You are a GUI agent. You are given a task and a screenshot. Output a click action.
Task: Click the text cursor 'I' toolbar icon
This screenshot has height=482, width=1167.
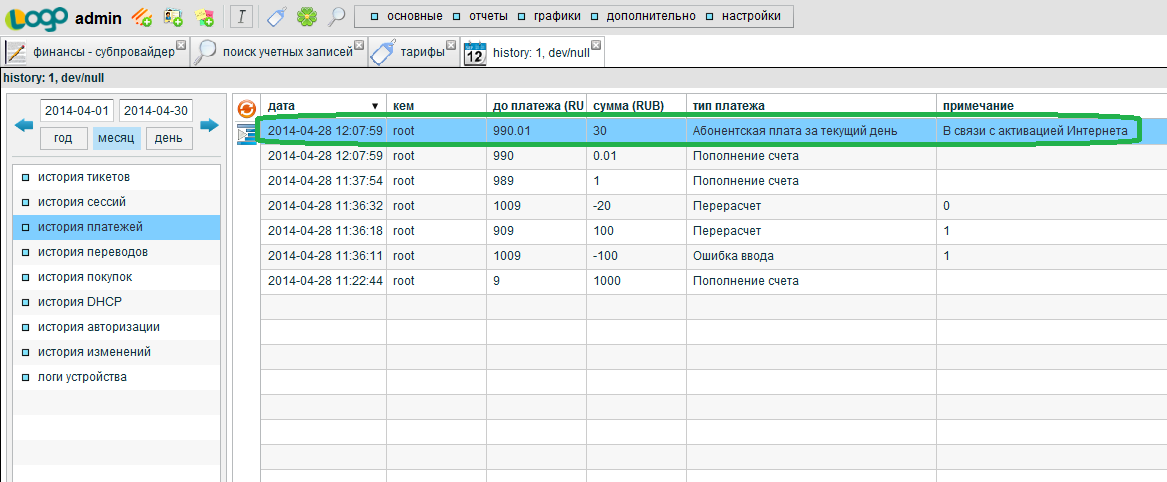click(x=242, y=16)
